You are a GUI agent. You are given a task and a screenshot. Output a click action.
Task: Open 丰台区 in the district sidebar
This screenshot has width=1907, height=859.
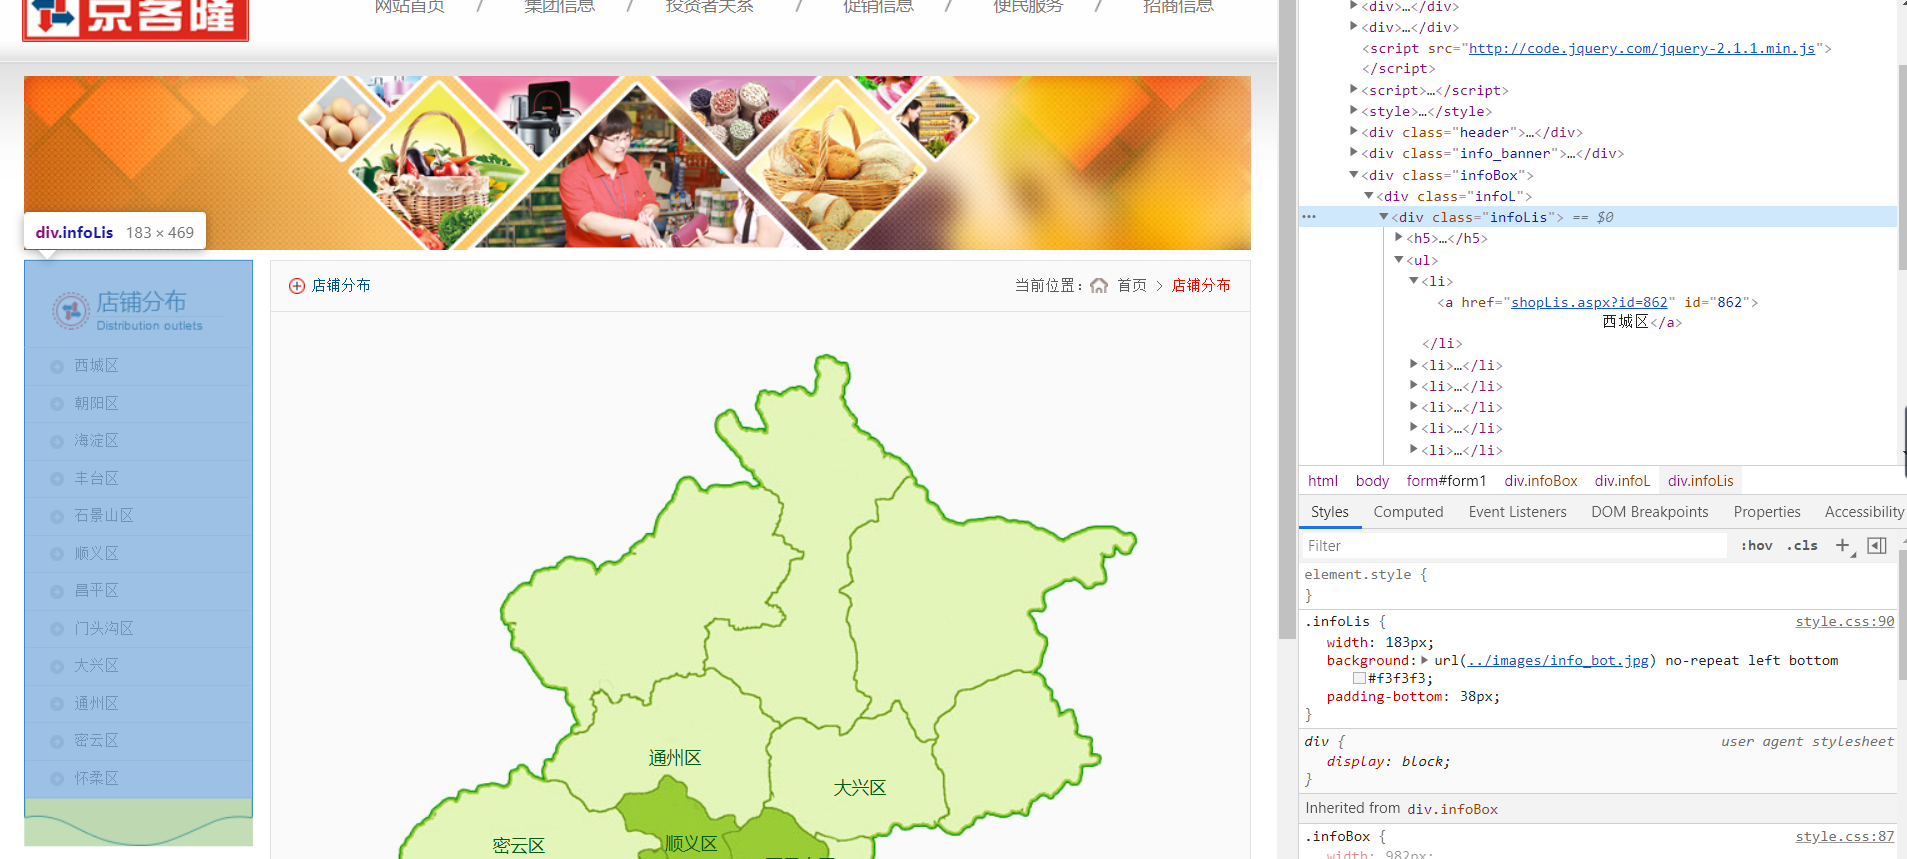click(x=96, y=478)
